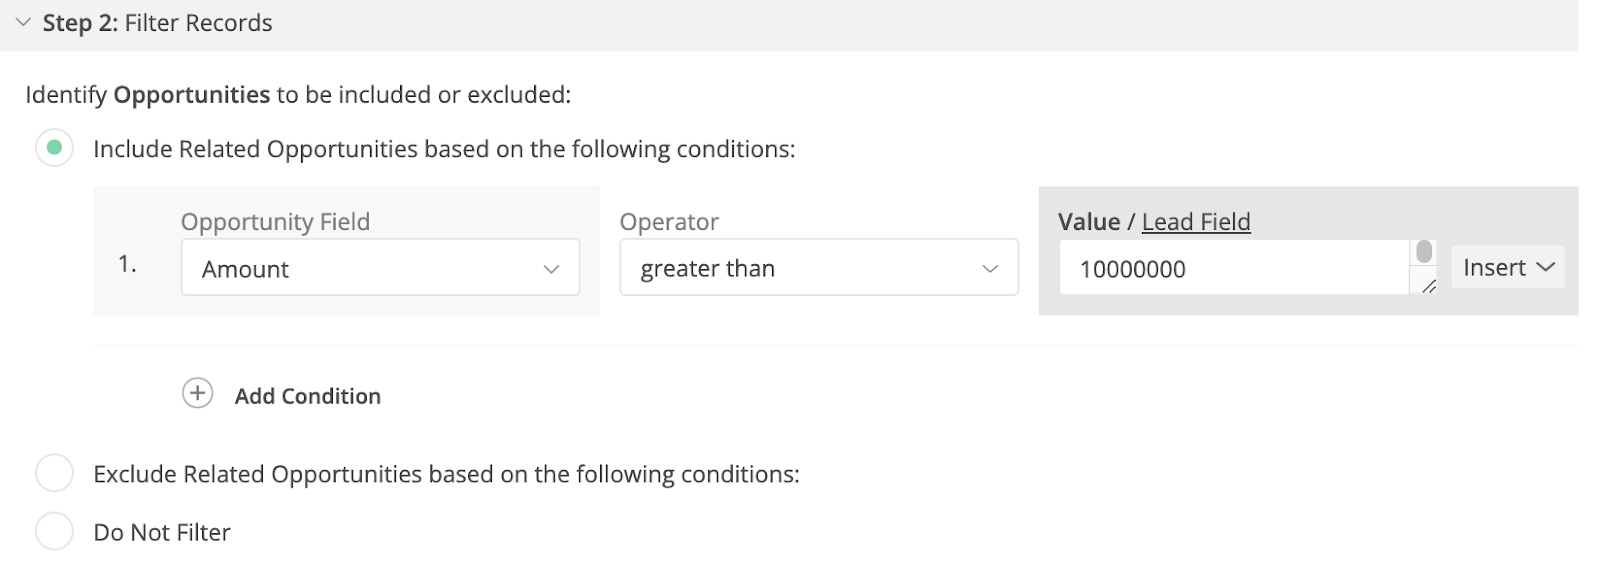Select the Value tab label
1600x565 pixels.
(x=1088, y=221)
